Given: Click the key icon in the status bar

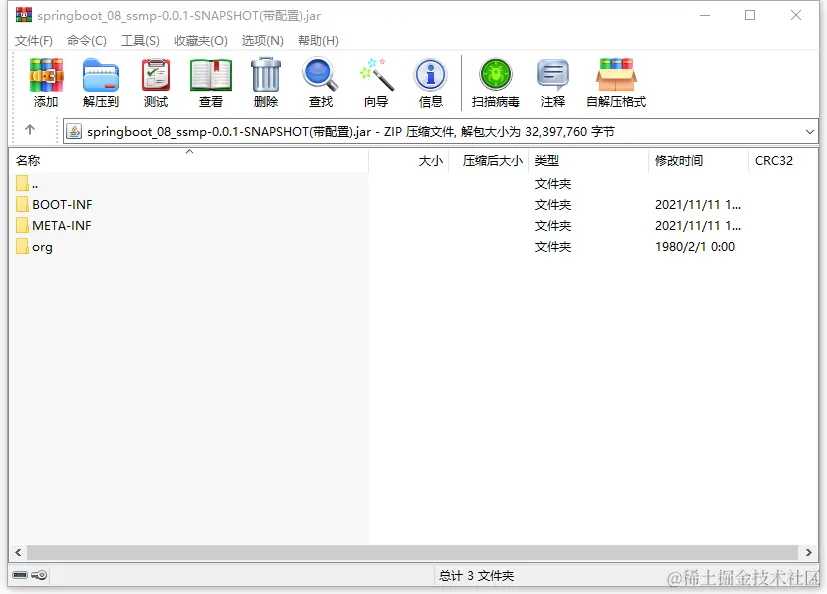Looking at the screenshot, I should pos(40,575).
